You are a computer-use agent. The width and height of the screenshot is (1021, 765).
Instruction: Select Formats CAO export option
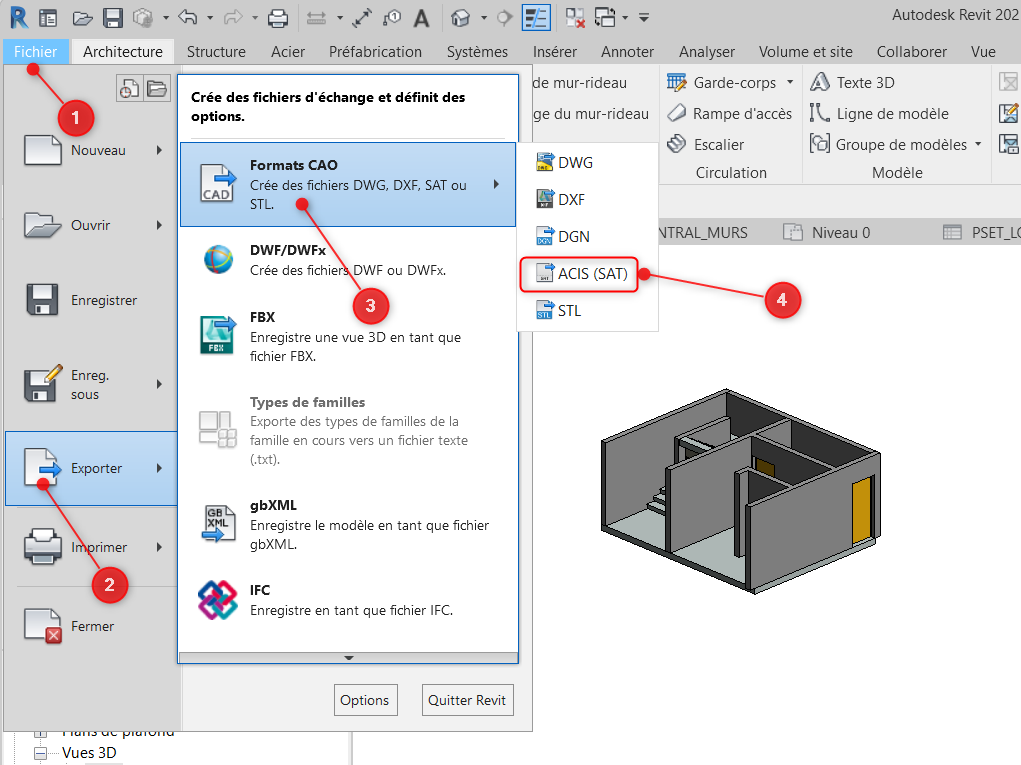tap(348, 185)
